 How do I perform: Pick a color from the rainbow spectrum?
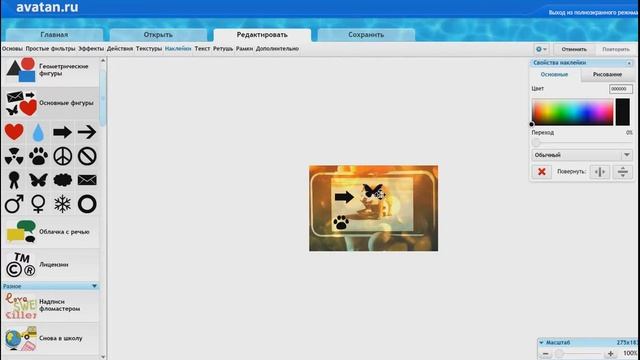[572, 112]
